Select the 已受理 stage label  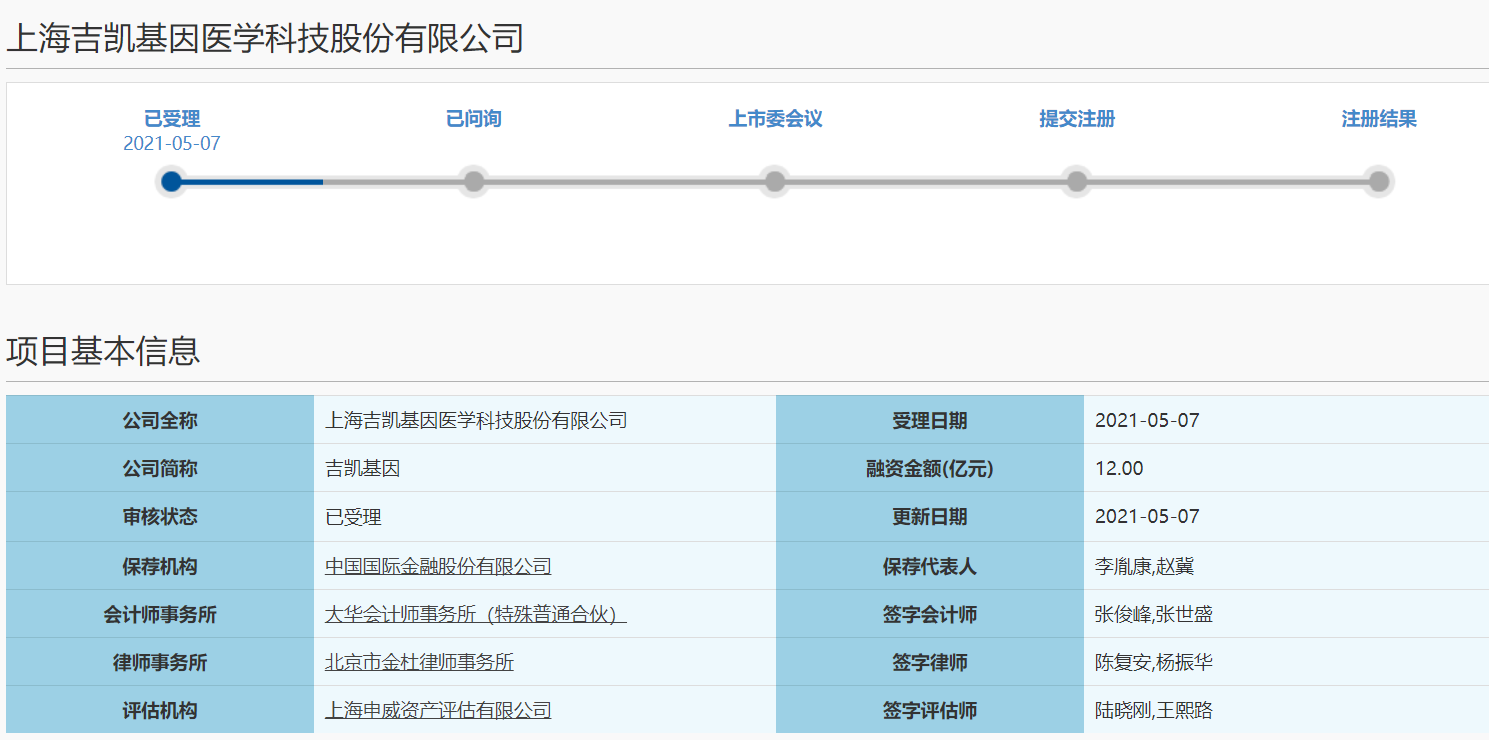click(x=172, y=119)
